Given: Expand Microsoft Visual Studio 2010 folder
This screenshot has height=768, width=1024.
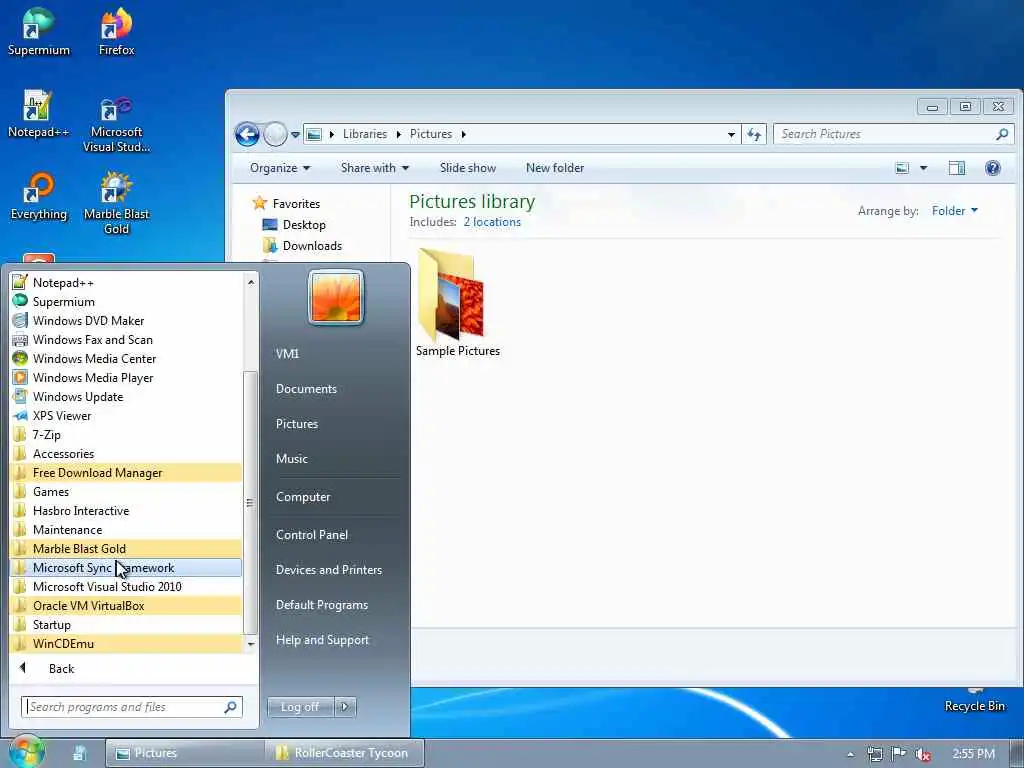Looking at the screenshot, I should 126,586.
